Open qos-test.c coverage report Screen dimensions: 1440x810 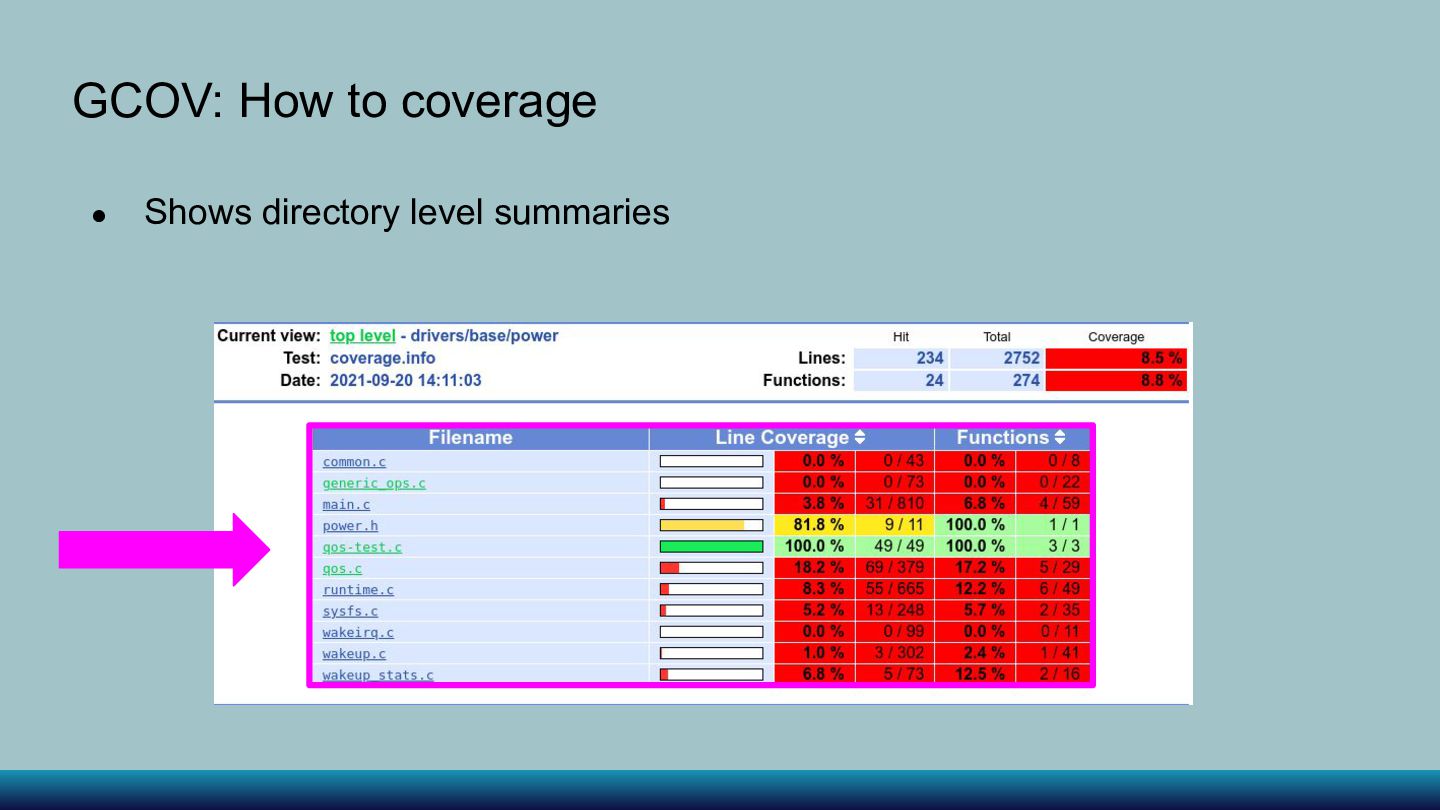[x=362, y=547]
